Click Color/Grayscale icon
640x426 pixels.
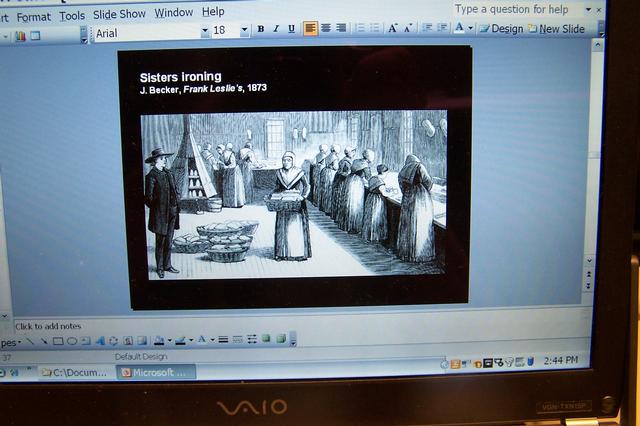[x=20, y=36]
